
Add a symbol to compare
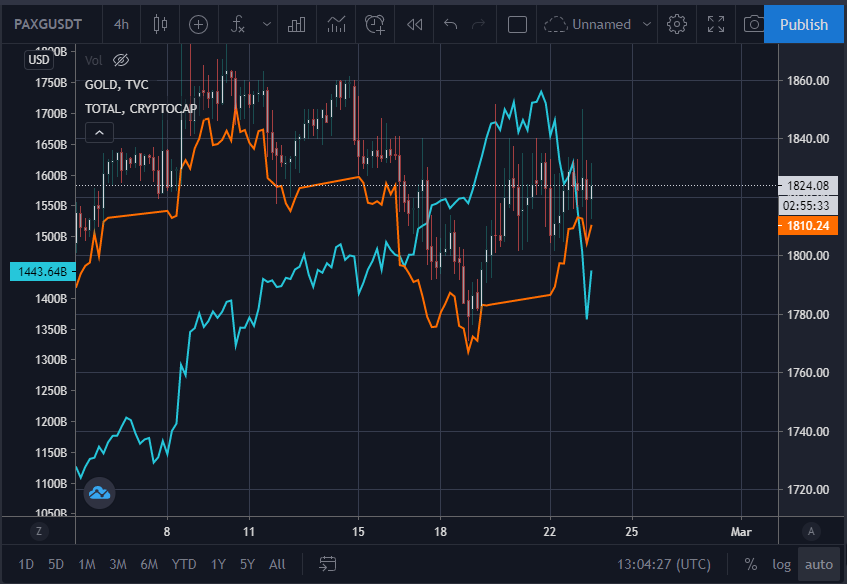(x=198, y=24)
